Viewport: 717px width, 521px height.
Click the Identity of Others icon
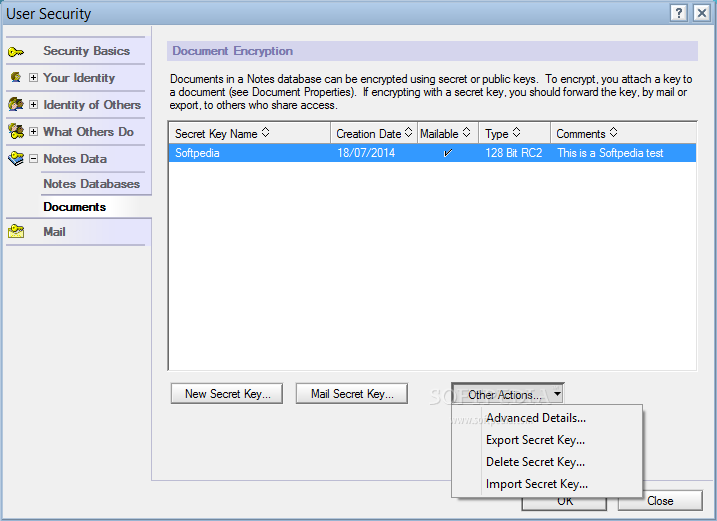point(16,104)
